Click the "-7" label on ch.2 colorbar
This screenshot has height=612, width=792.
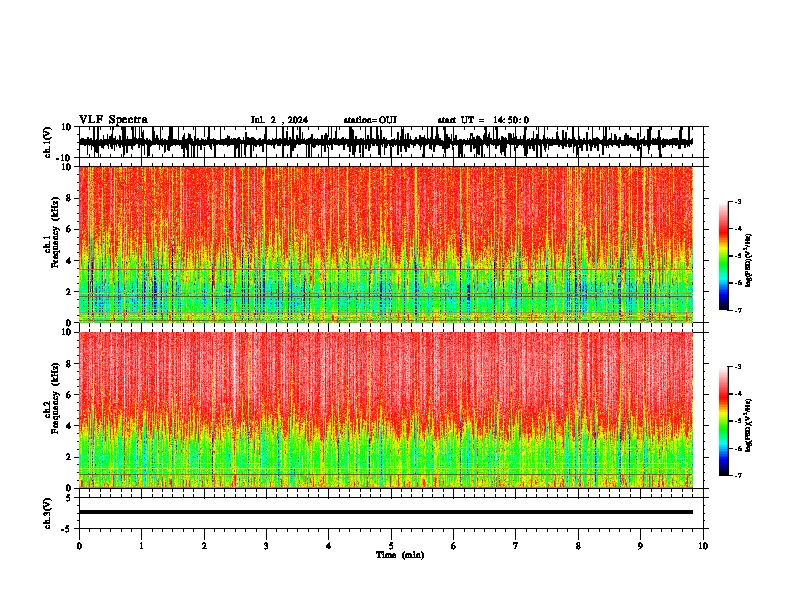click(737, 475)
